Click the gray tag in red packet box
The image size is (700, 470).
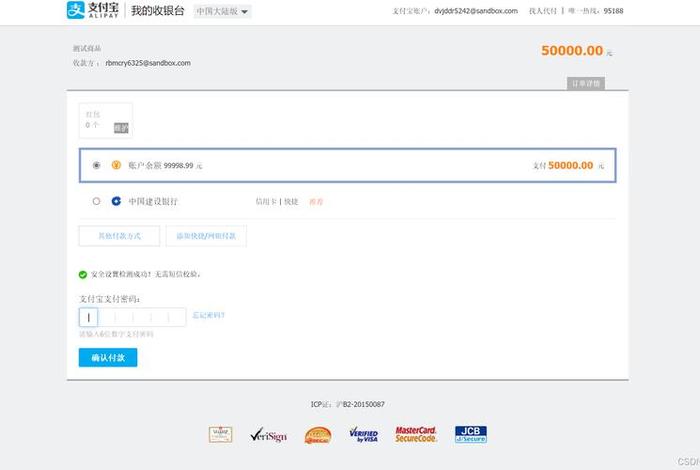121,128
